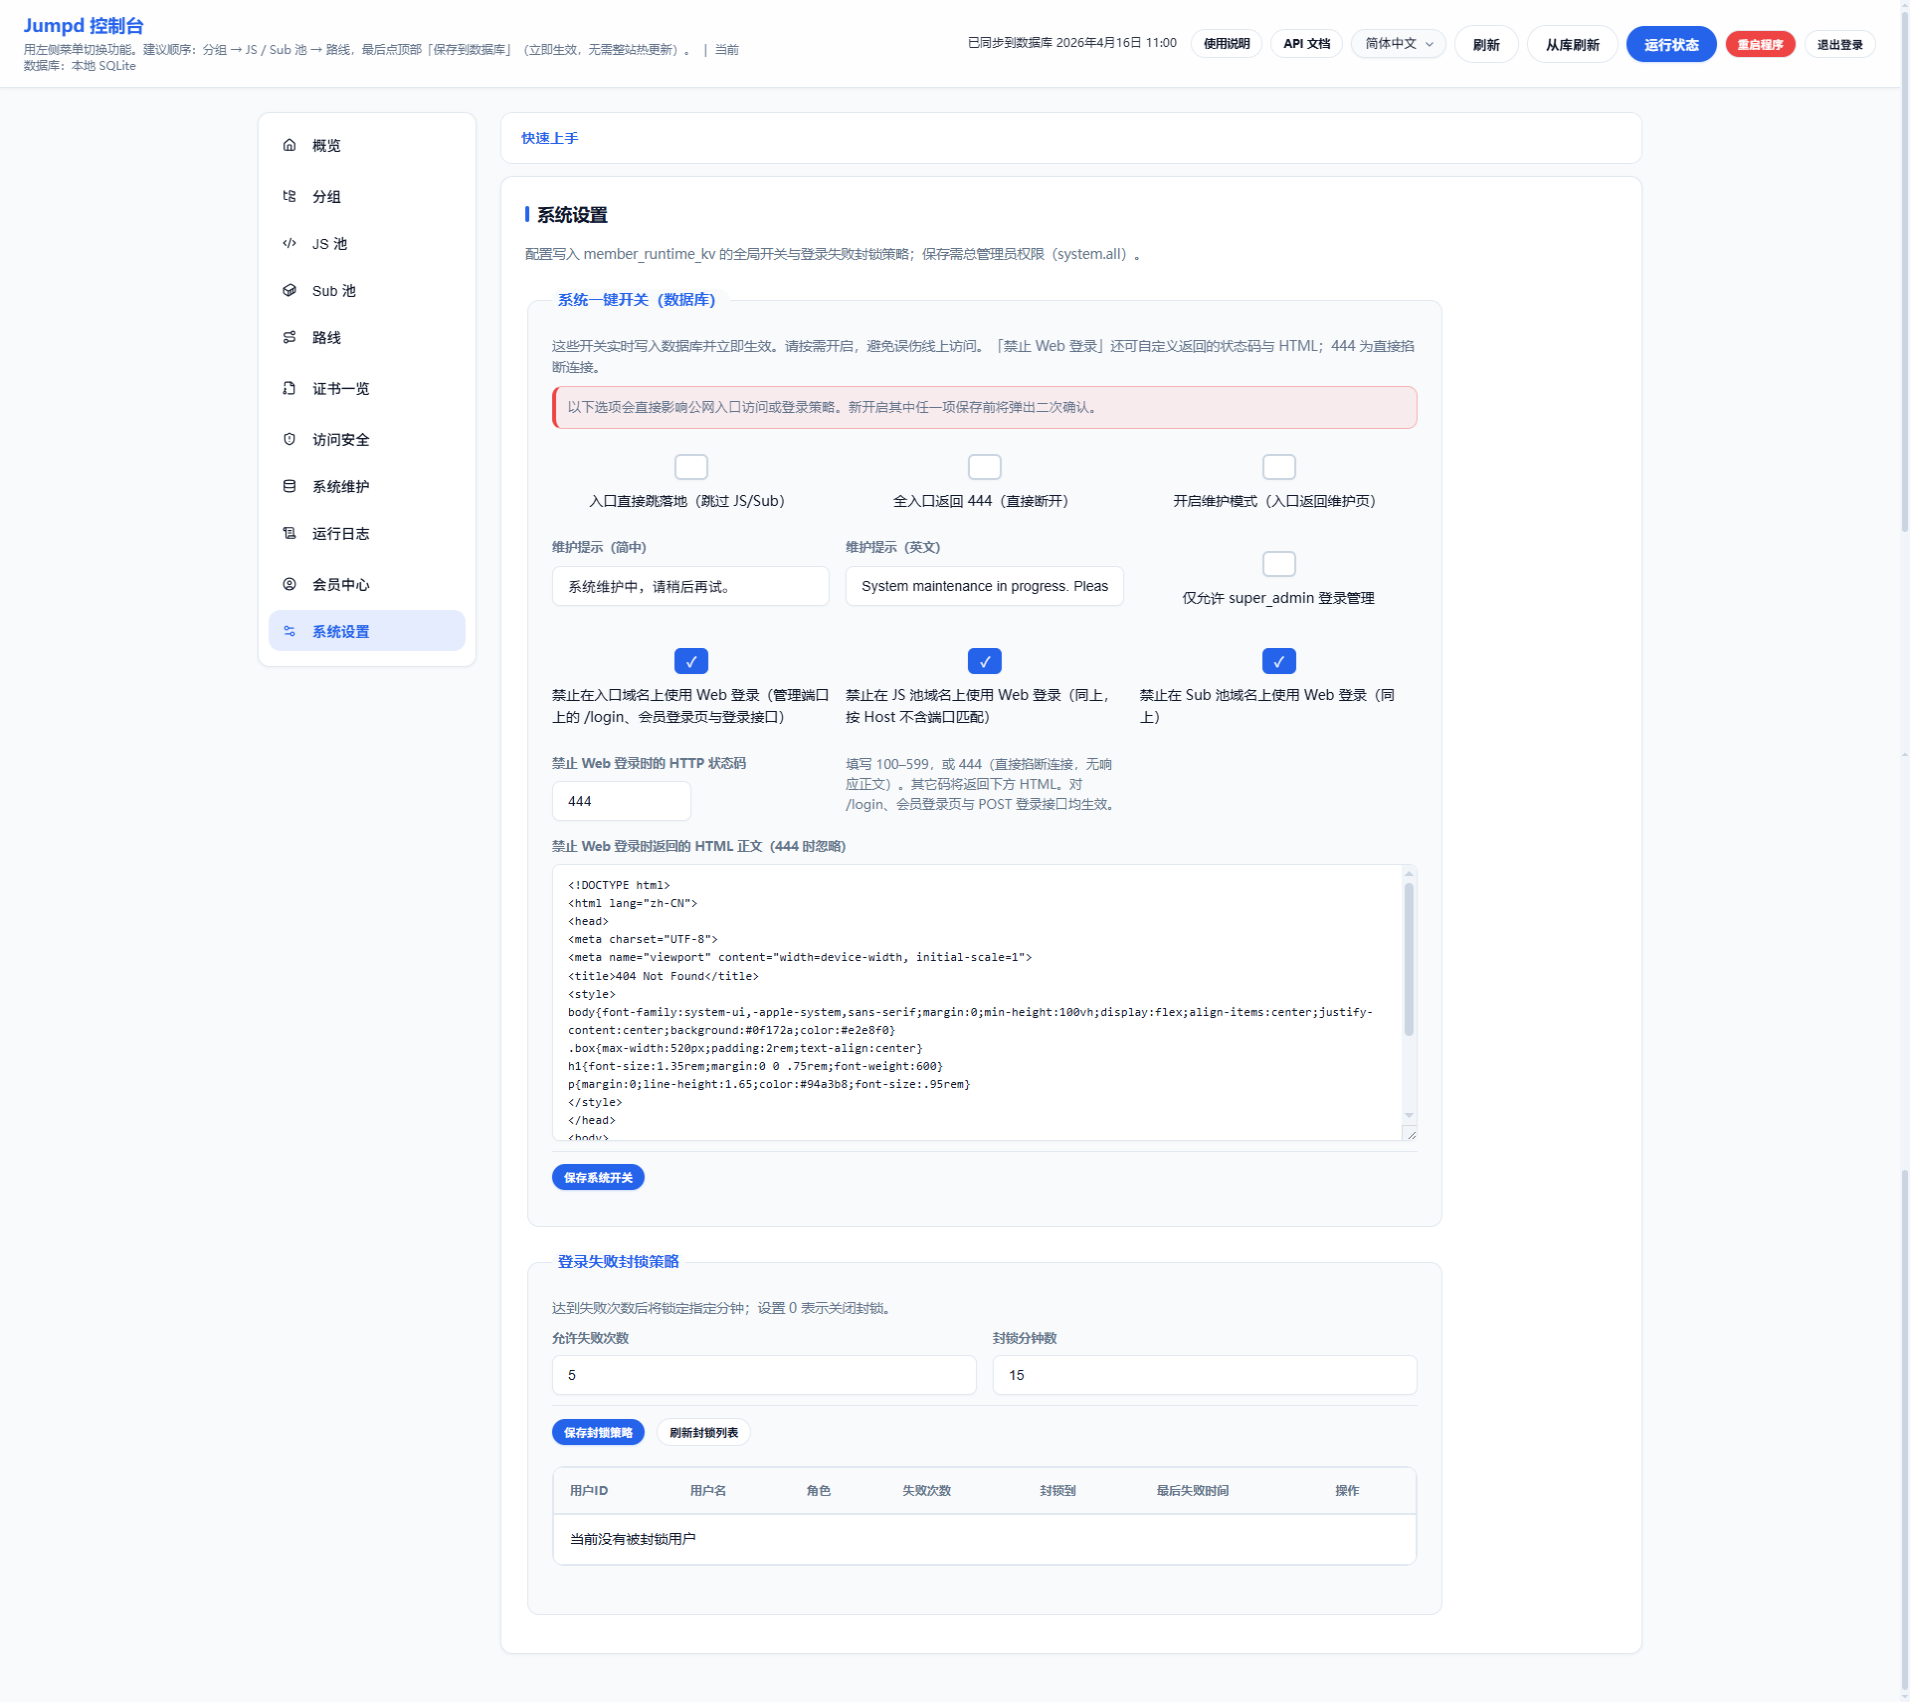
Task: Click the user icon beside 会员中心
Action: tap(289, 584)
